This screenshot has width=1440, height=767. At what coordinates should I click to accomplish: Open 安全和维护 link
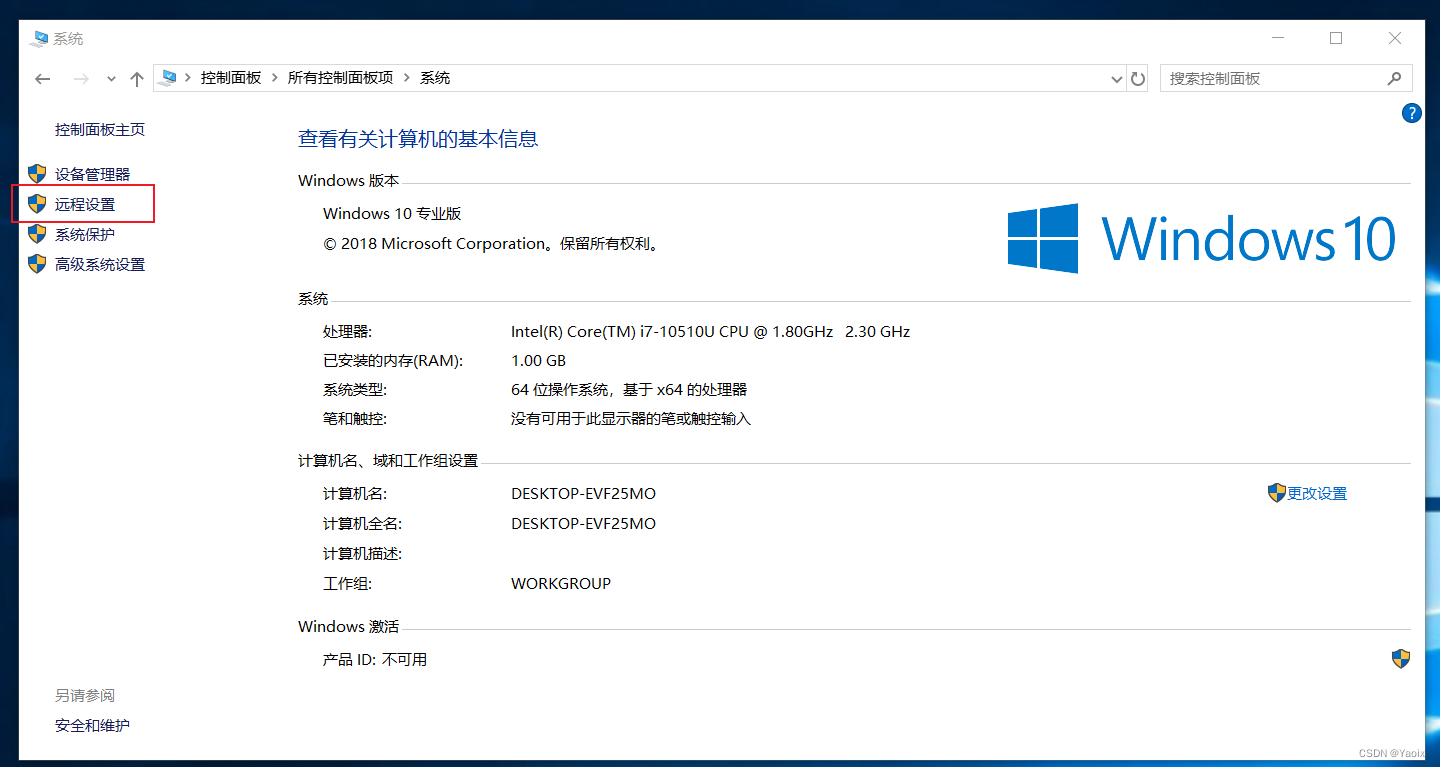point(92,725)
